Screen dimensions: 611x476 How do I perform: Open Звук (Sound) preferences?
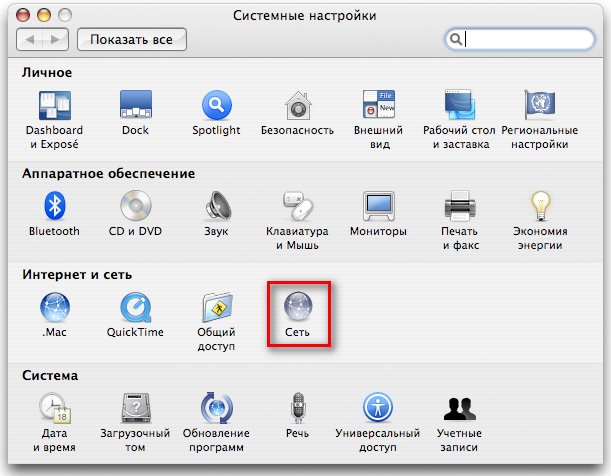[x=216, y=206]
